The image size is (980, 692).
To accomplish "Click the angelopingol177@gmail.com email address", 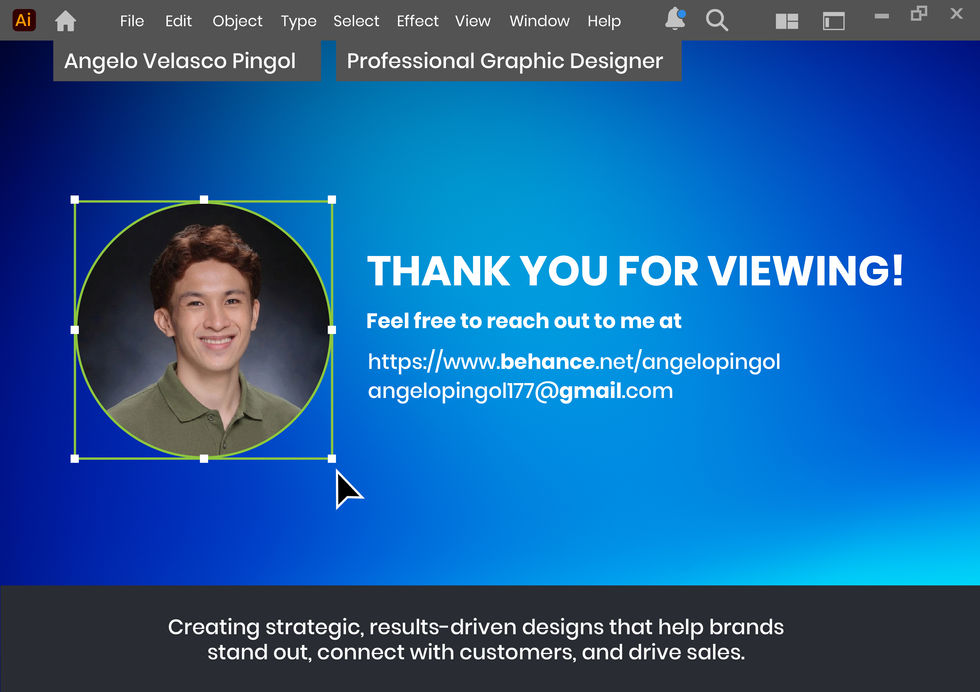I will point(520,391).
